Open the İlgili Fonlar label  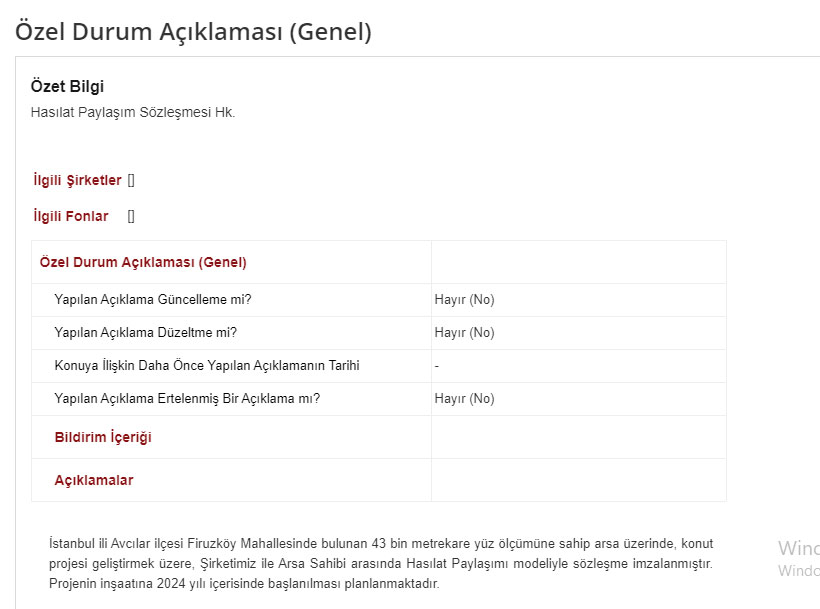tap(71, 216)
